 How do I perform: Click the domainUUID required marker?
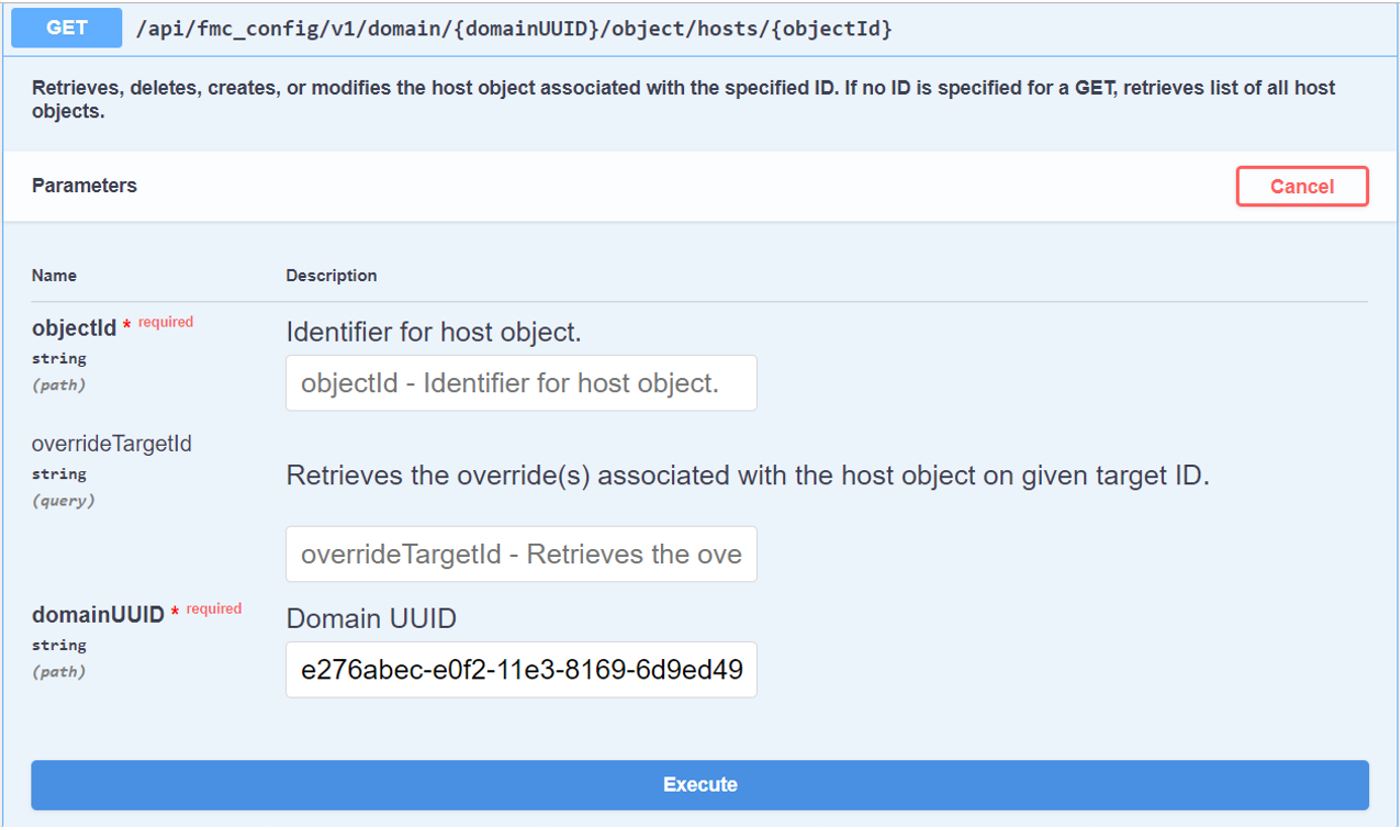click(x=214, y=607)
